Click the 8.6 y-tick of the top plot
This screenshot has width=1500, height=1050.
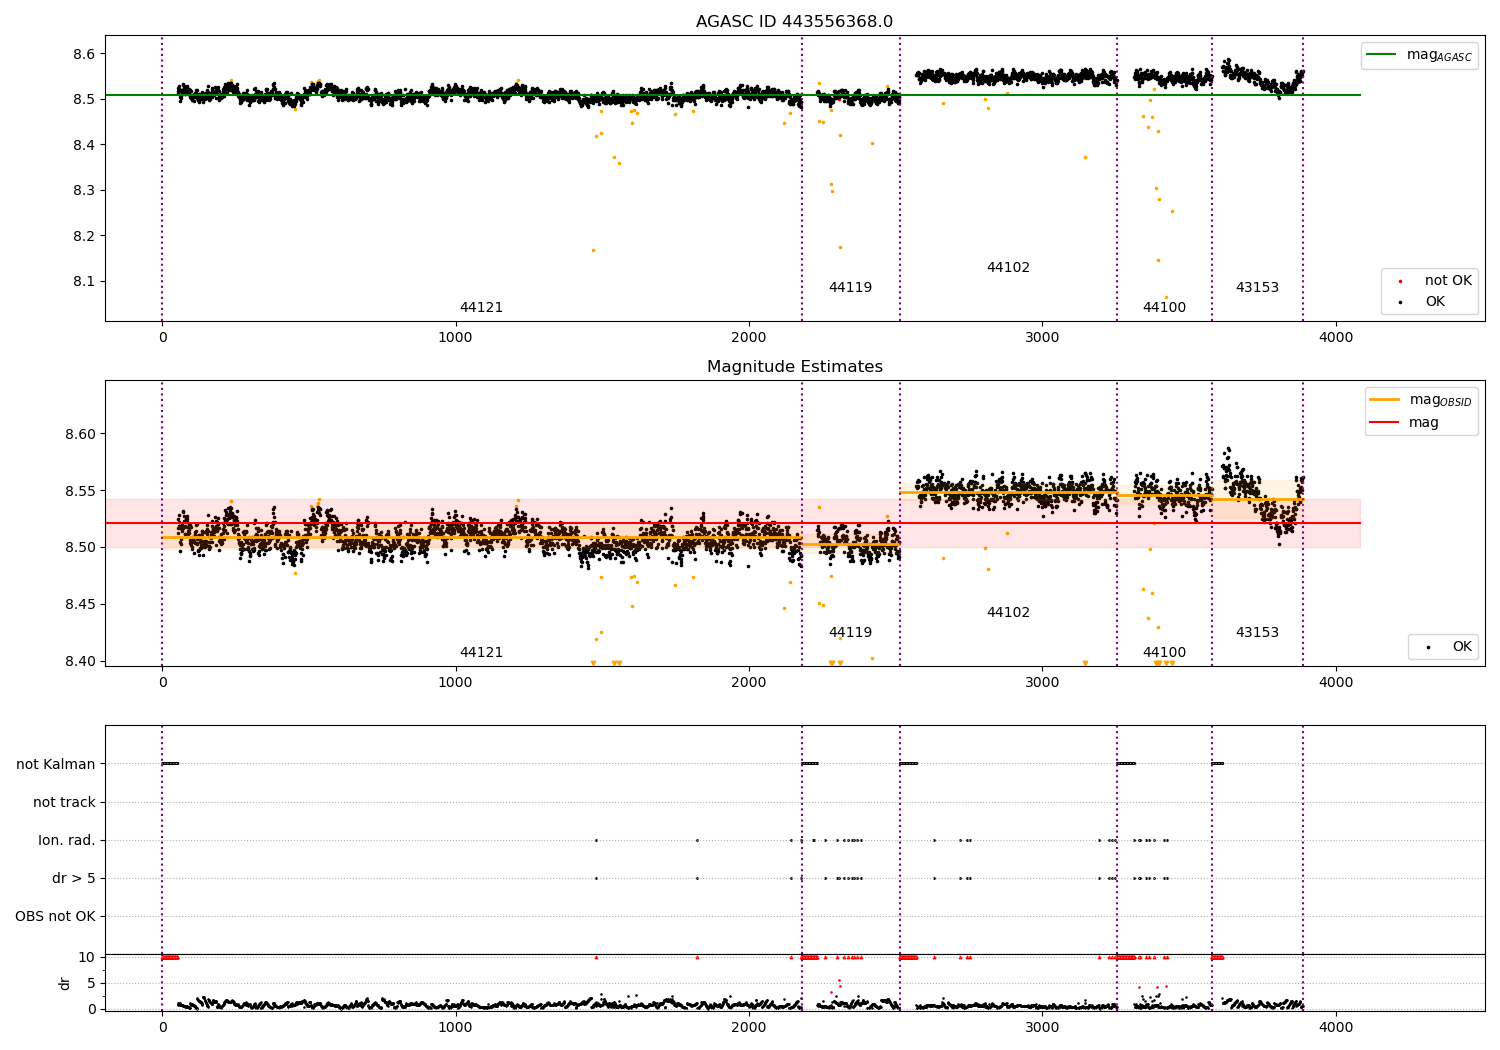point(86,54)
